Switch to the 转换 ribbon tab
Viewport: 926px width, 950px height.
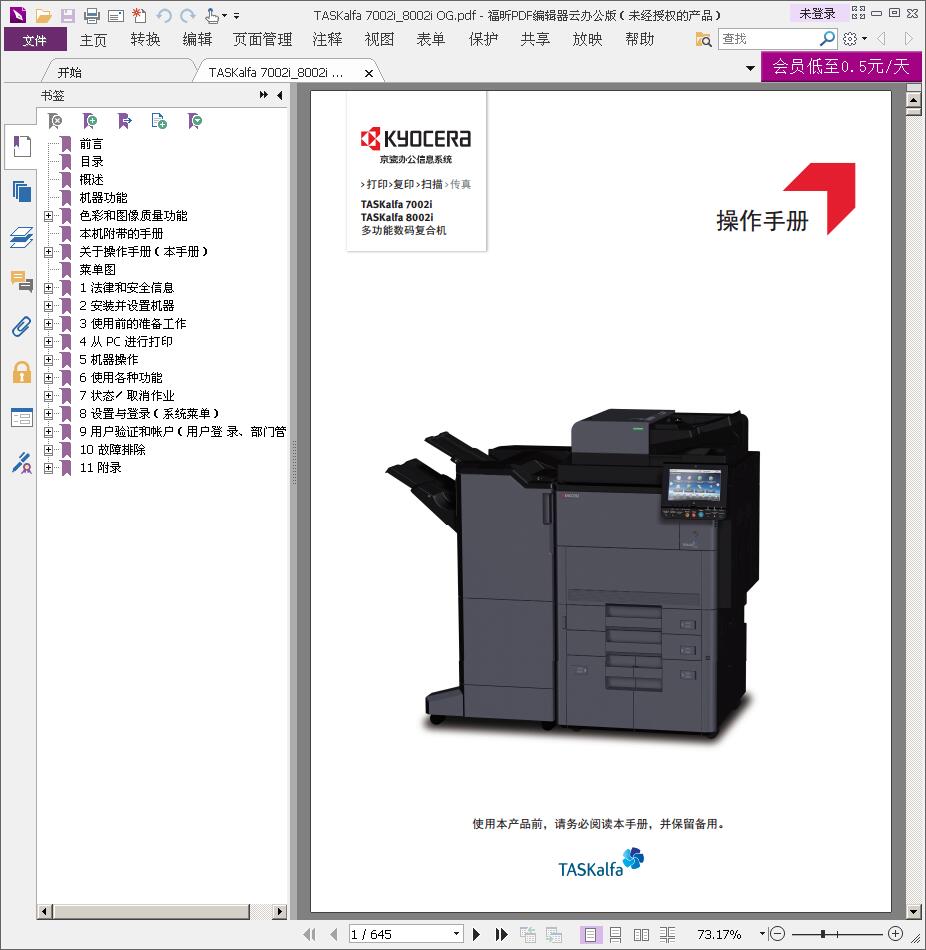[x=145, y=40]
